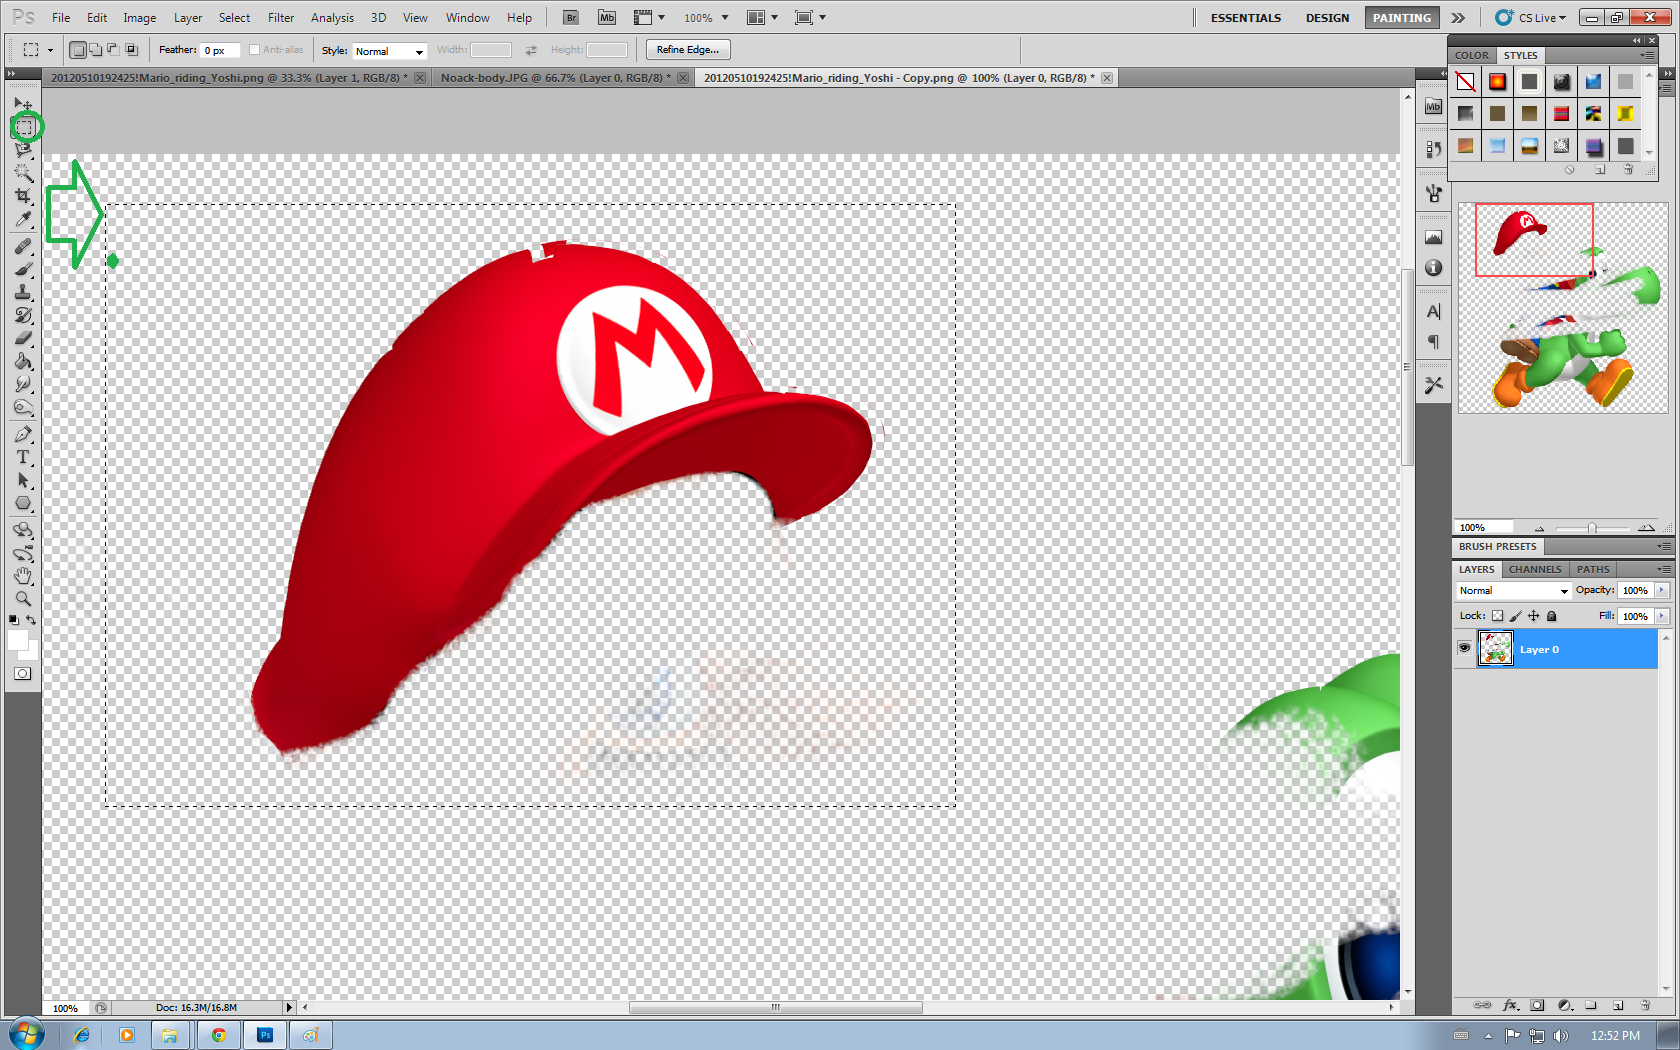Image resolution: width=1680 pixels, height=1050 pixels.
Task: Switch to the Essentials workspace
Action: (1246, 18)
